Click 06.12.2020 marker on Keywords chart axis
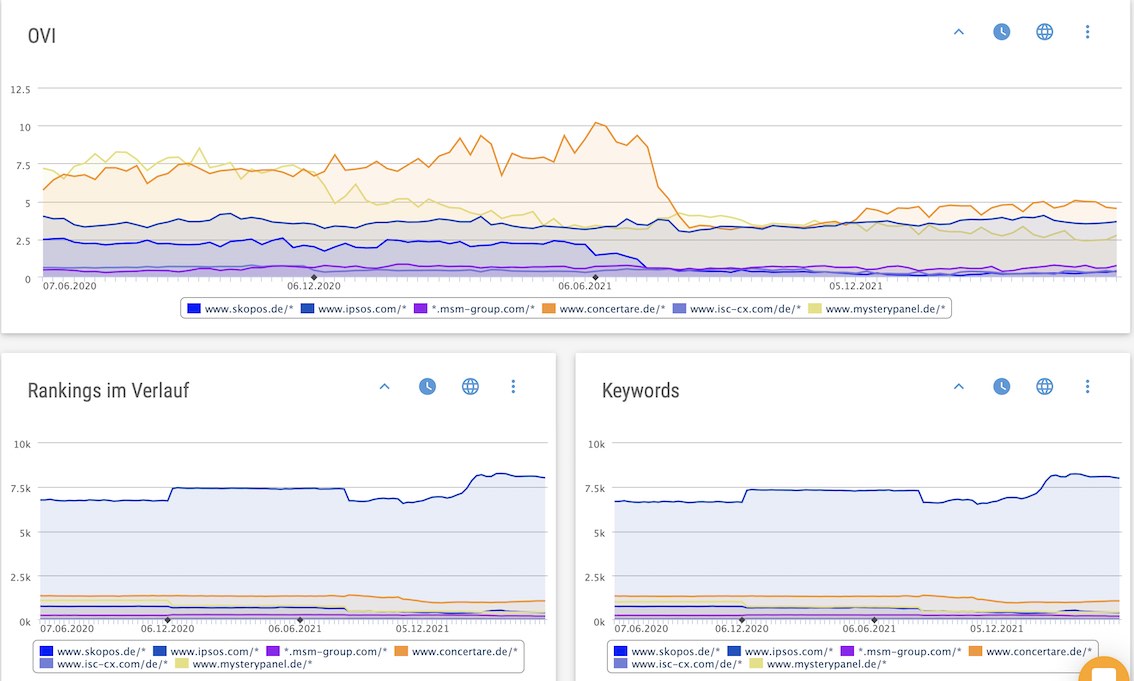The width and height of the screenshot is (1134, 681). click(742, 620)
